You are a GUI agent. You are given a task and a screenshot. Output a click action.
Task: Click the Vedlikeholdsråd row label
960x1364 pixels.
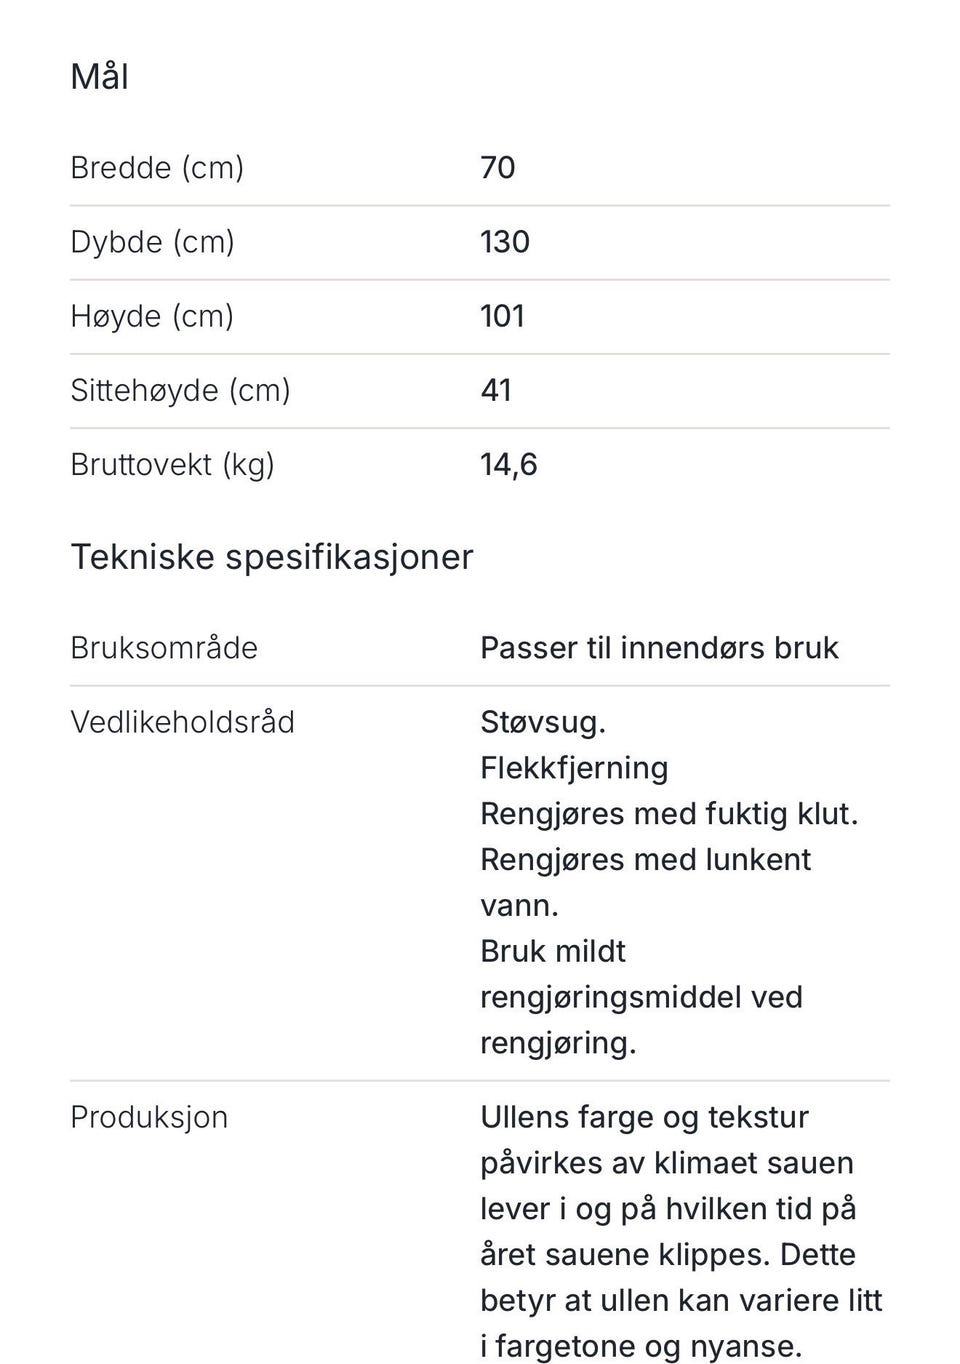pos(182,722)
